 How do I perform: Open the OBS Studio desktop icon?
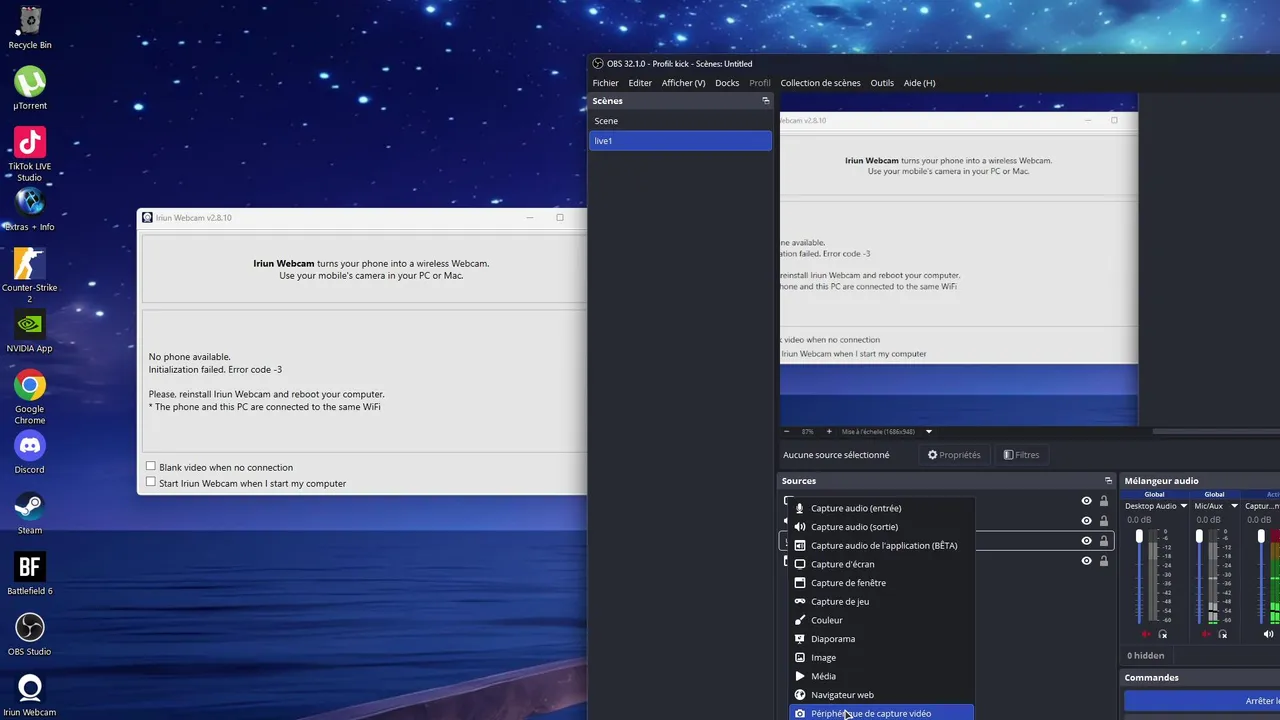coord(30,634)
